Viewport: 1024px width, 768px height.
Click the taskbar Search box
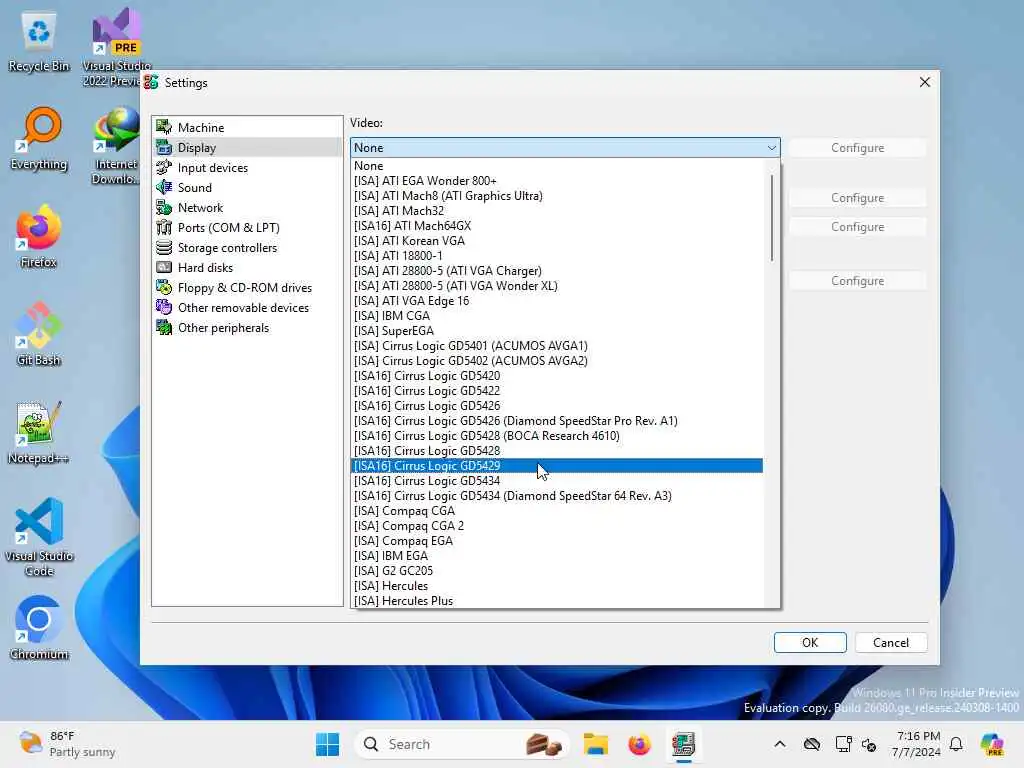461,744
